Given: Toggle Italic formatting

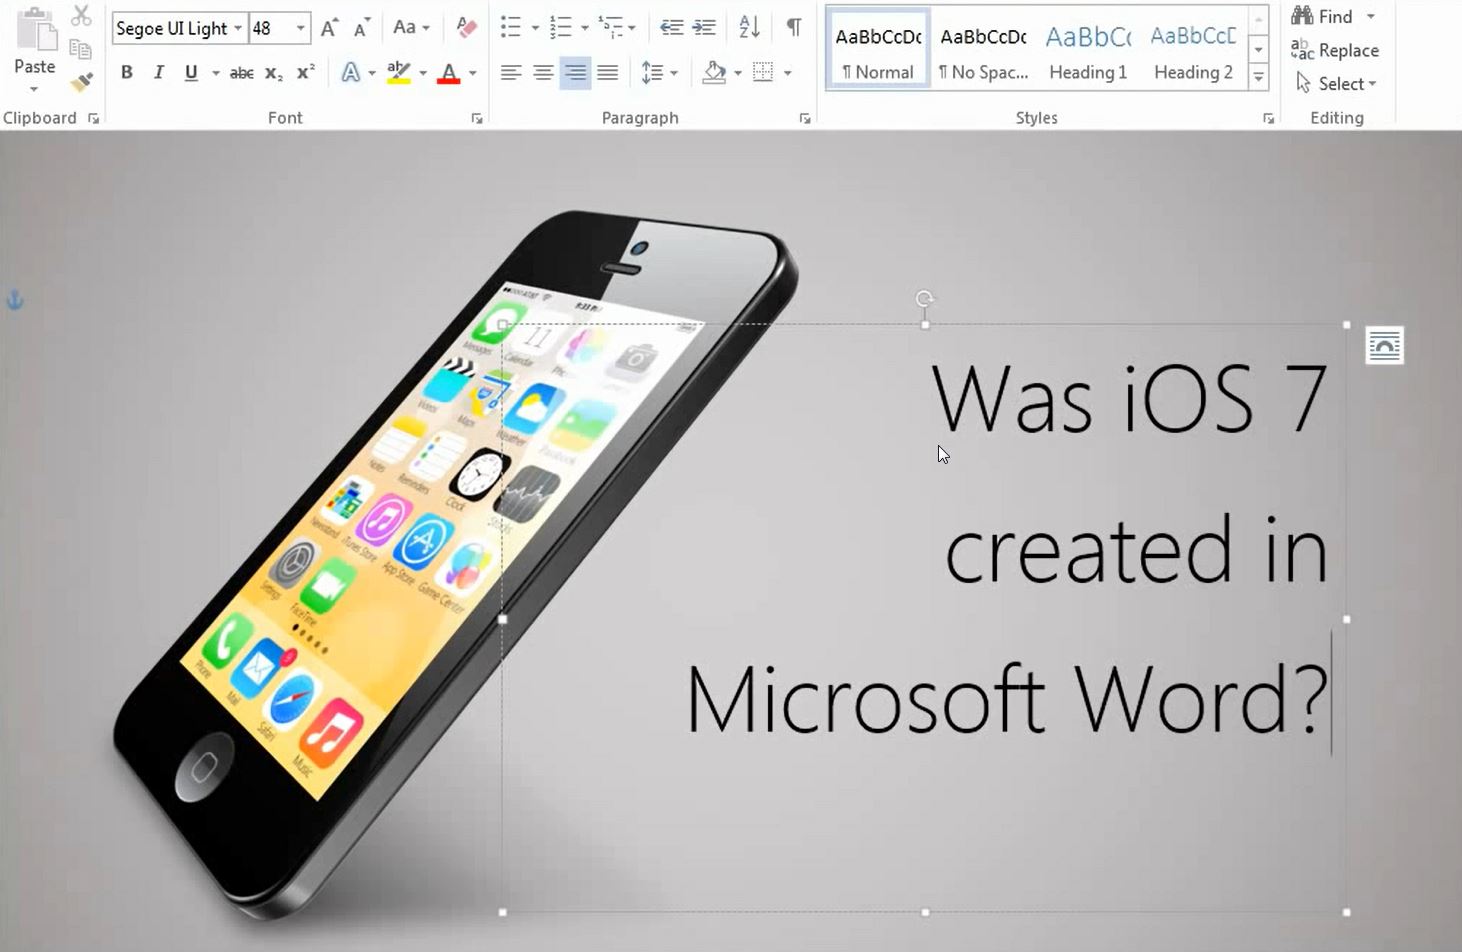Looking at the screenshot, I should coord(158,73).
